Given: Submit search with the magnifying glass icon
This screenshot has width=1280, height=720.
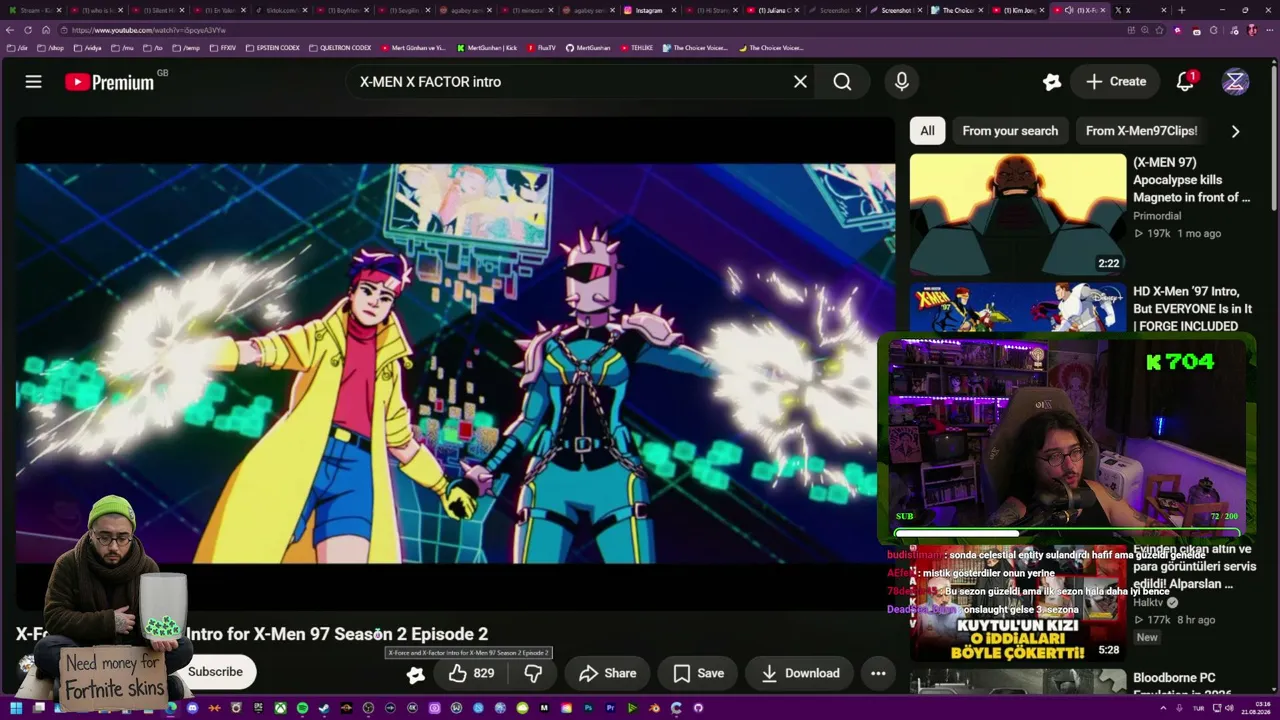Looking at the screenshot, I should (843, 82).
